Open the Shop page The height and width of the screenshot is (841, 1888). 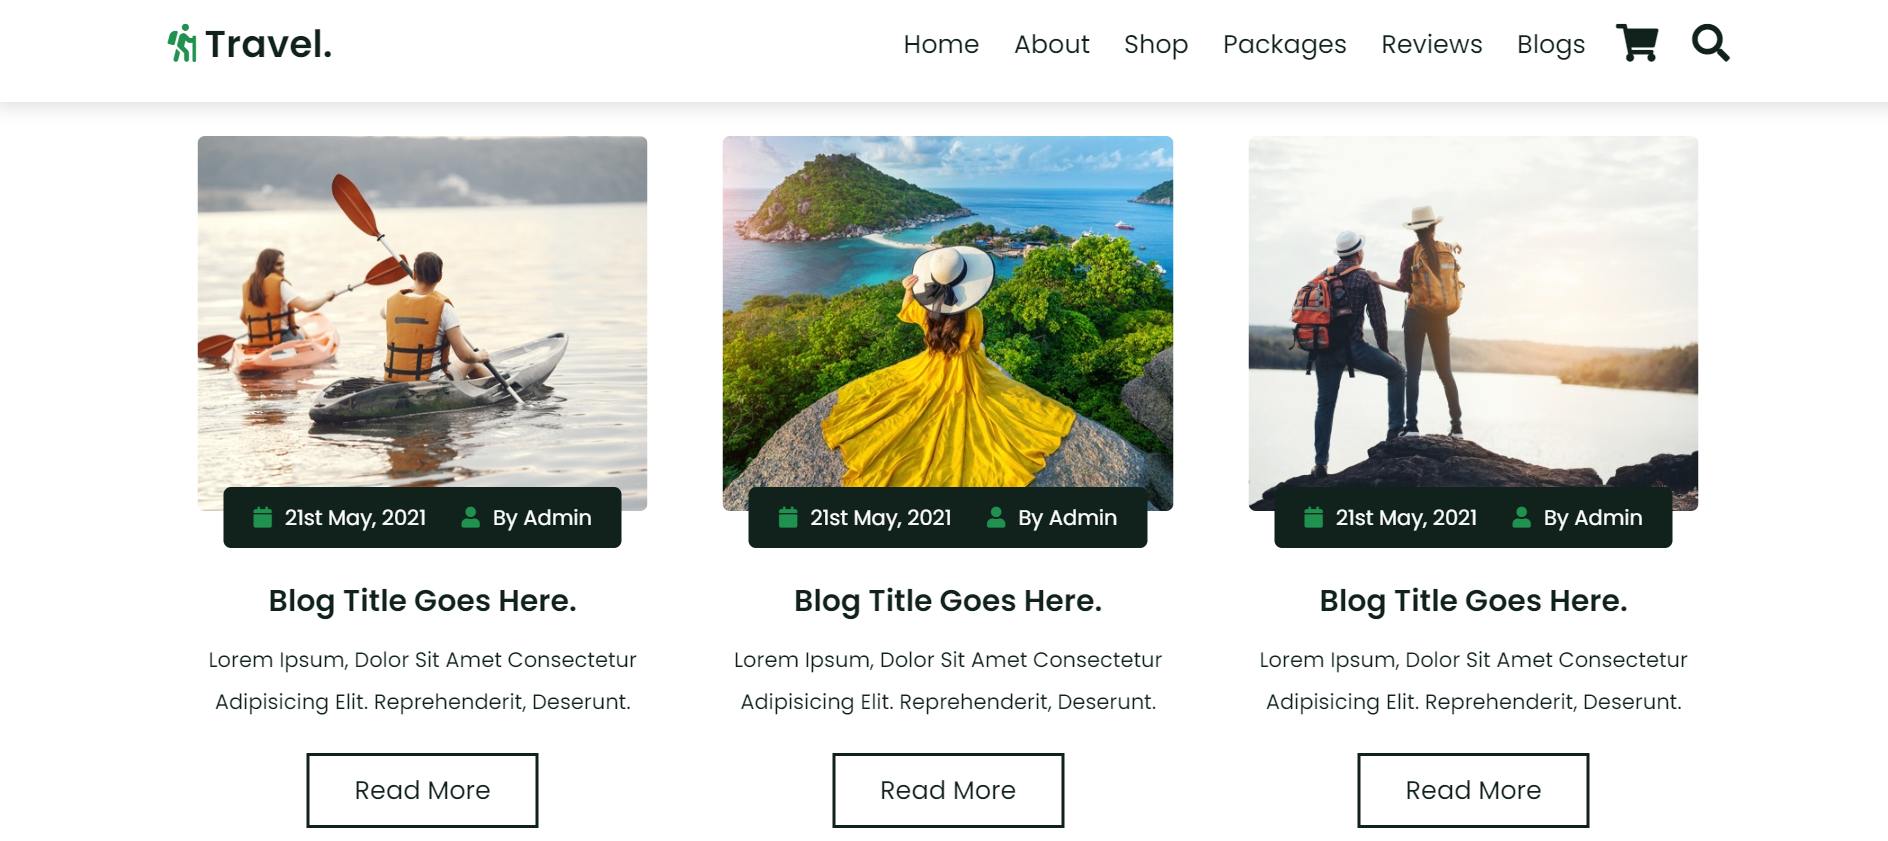point(1155,44)
